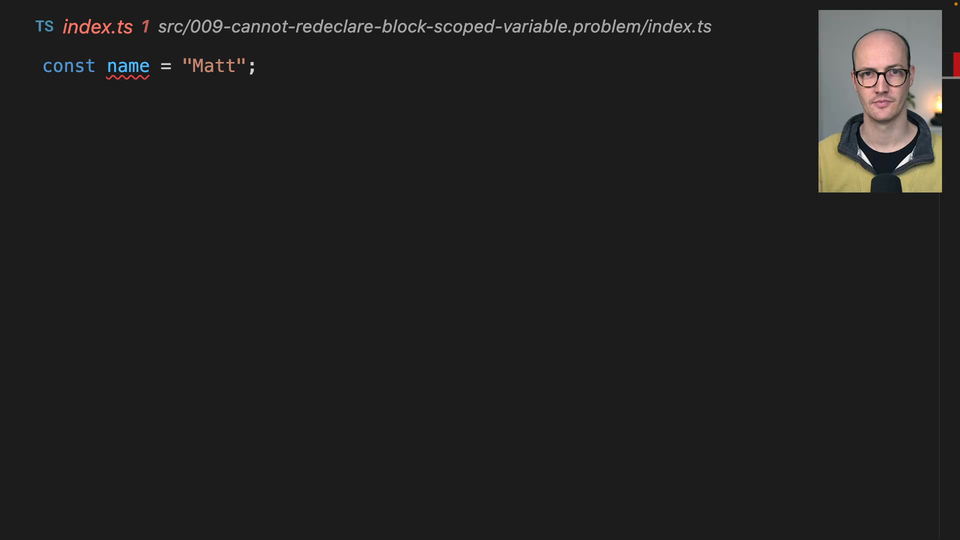Click empty editor area below the code
Screen dimensions: 960x540
click(450, 300)
